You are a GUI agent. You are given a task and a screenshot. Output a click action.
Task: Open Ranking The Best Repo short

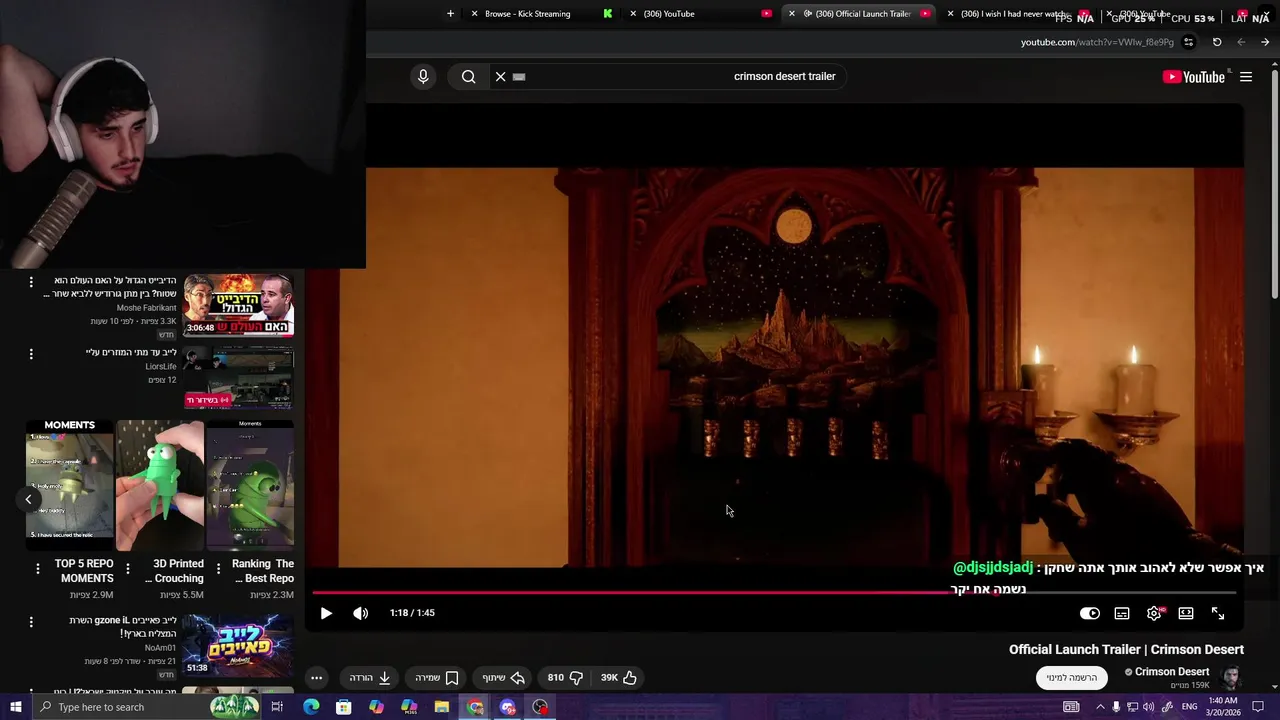click(250, 485)
